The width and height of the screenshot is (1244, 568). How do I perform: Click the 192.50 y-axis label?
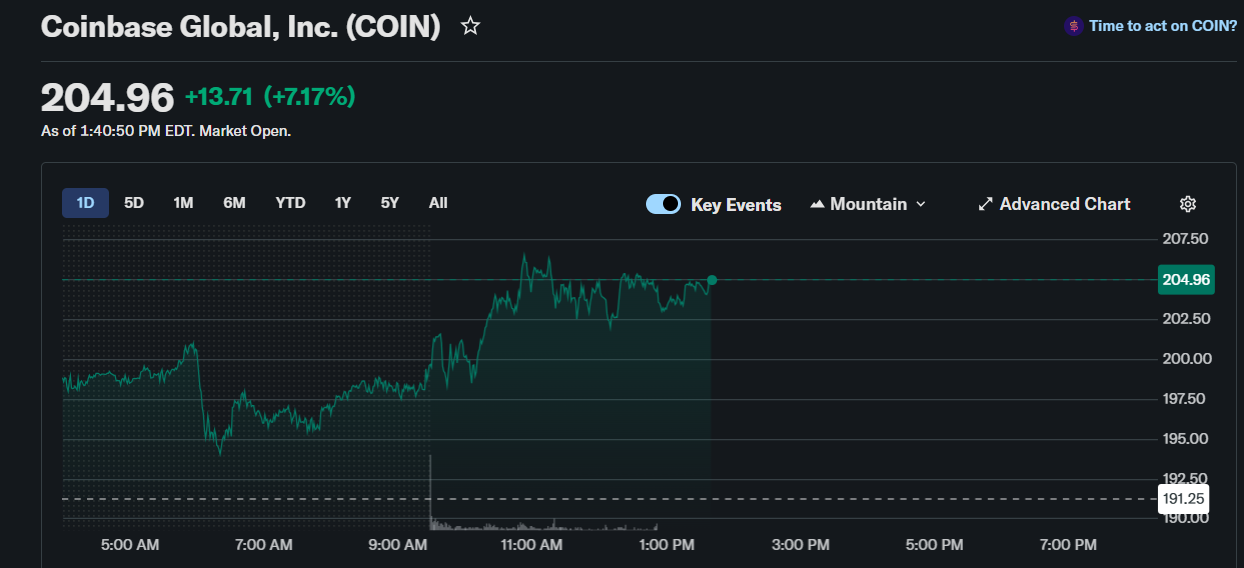(x=1186, y=478)
